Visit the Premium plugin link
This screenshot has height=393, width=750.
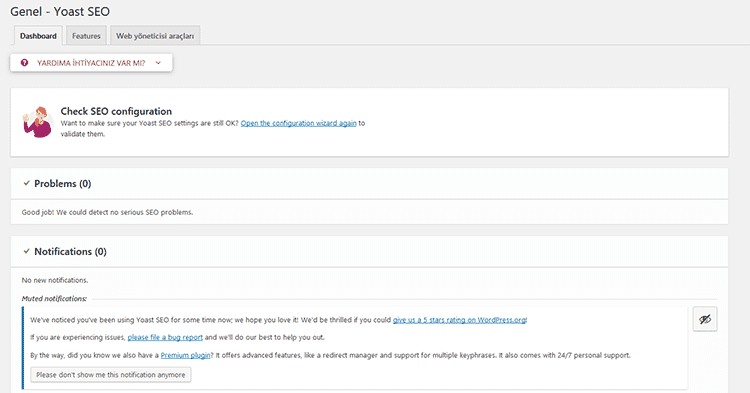[x=186, y=355]
